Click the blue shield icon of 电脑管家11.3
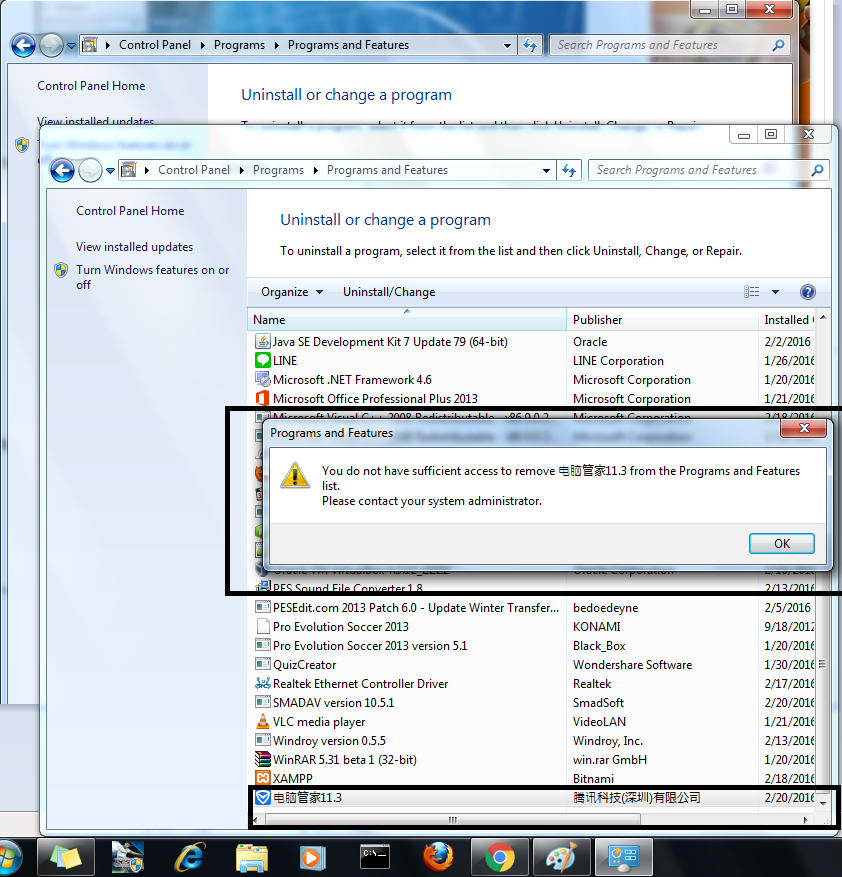The image size is (842, 877). [262, 797]
